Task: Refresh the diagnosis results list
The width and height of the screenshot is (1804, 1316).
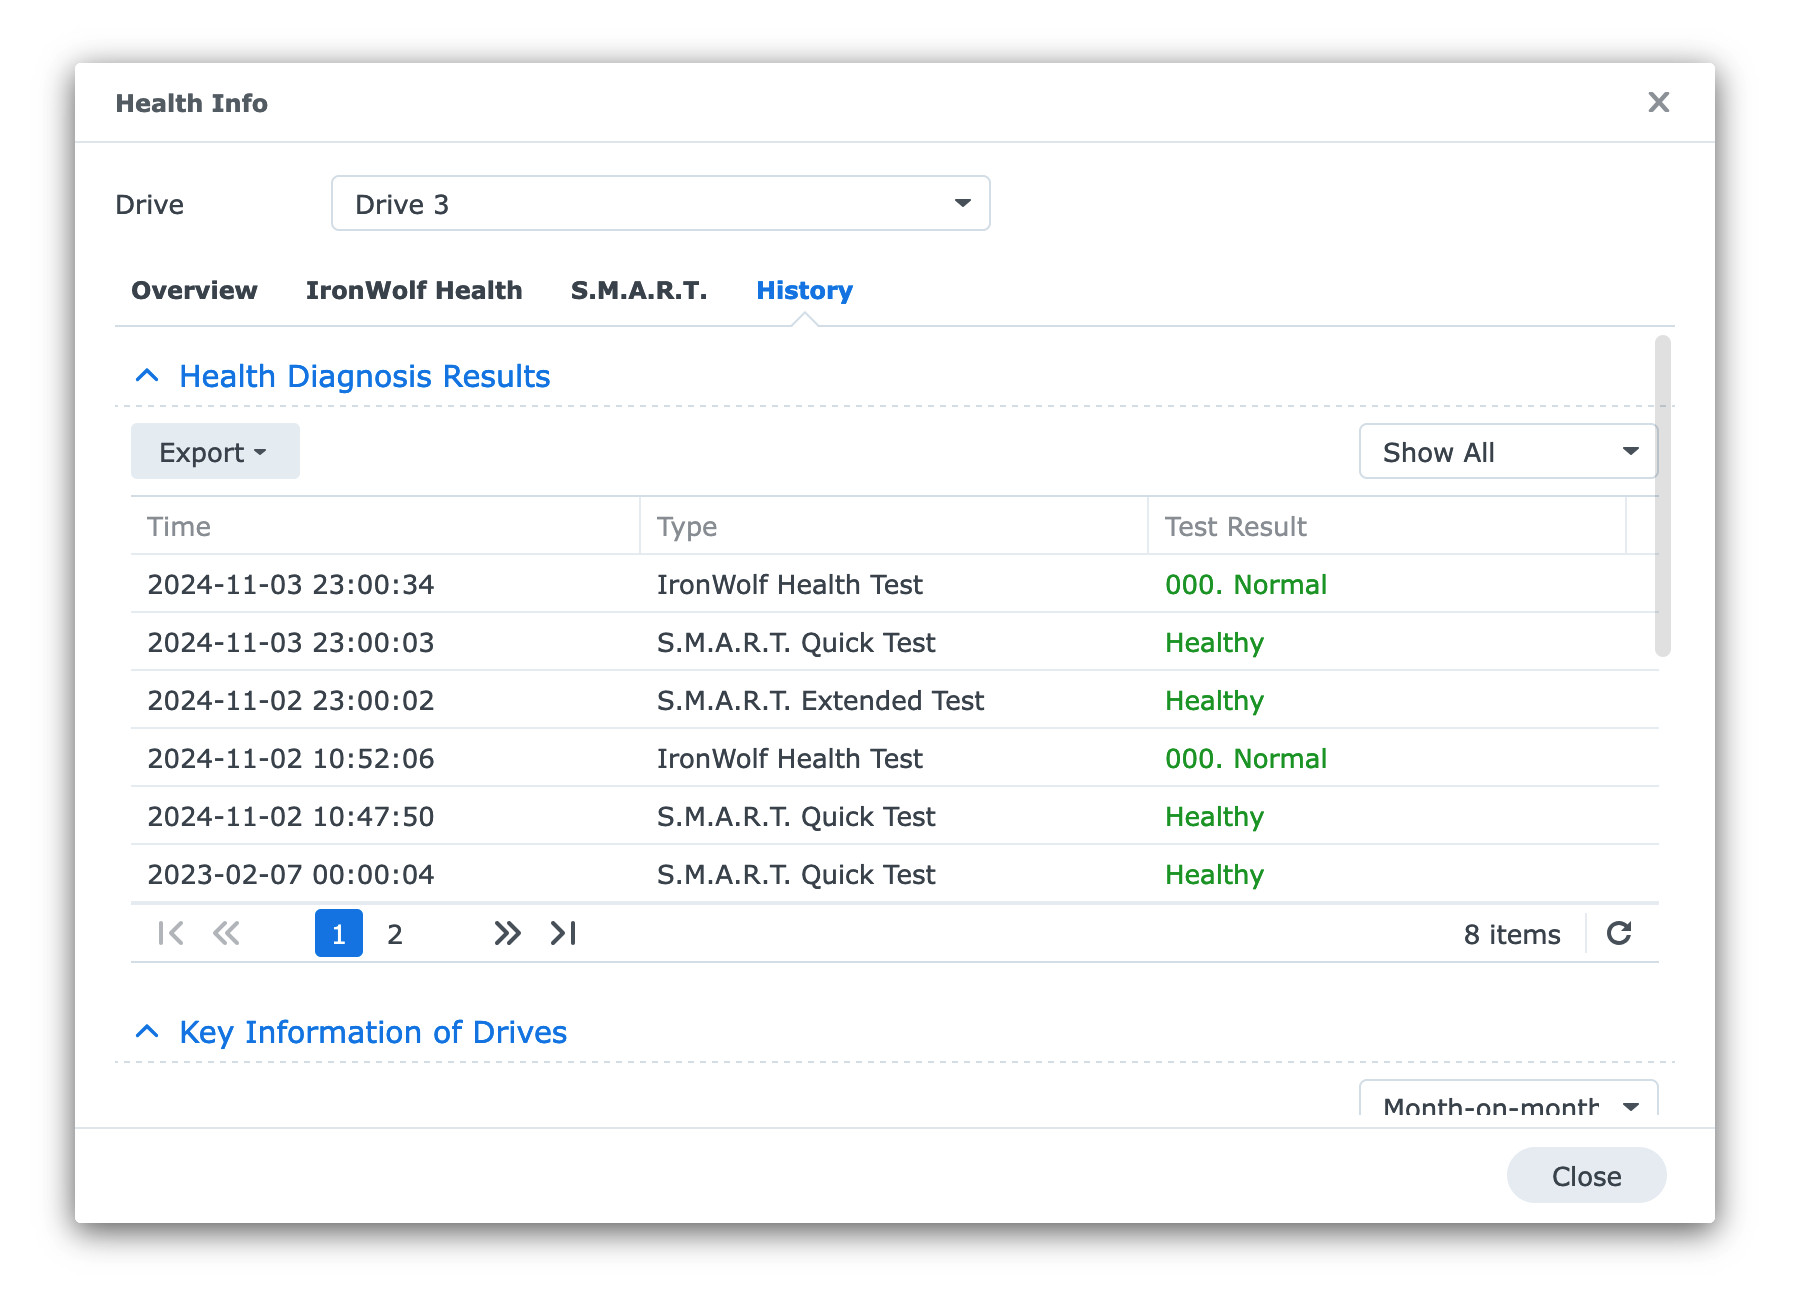Action: [1619, 933]
